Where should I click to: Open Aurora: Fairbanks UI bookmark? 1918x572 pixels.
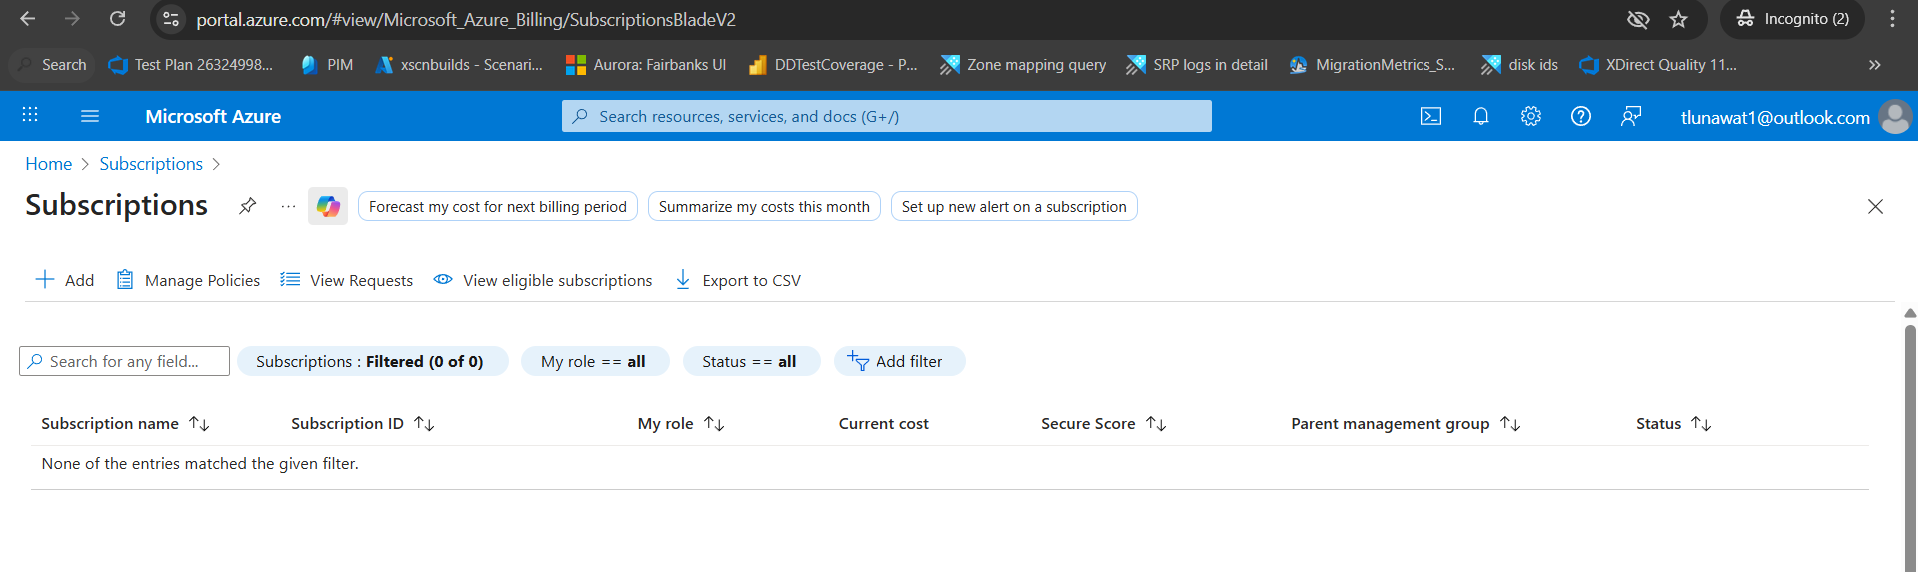click(646, 65)
